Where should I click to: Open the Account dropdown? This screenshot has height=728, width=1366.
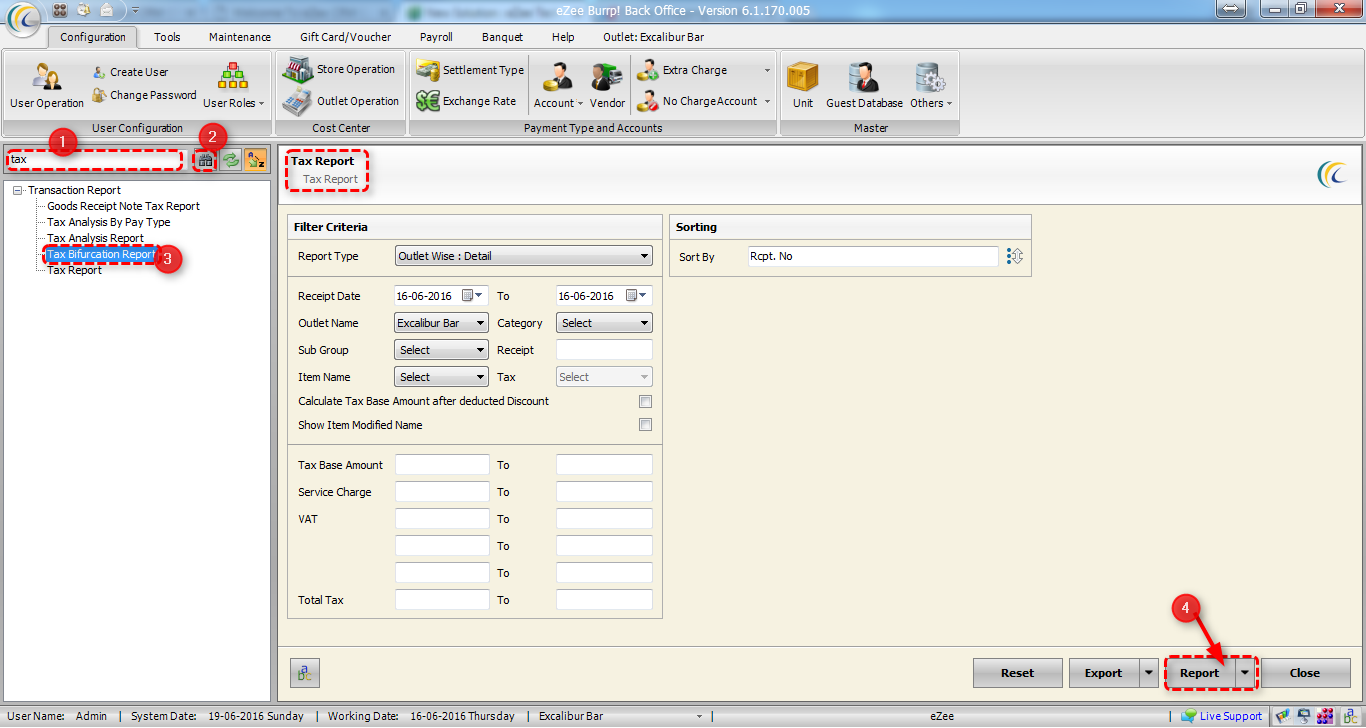[x=557, y=86]
